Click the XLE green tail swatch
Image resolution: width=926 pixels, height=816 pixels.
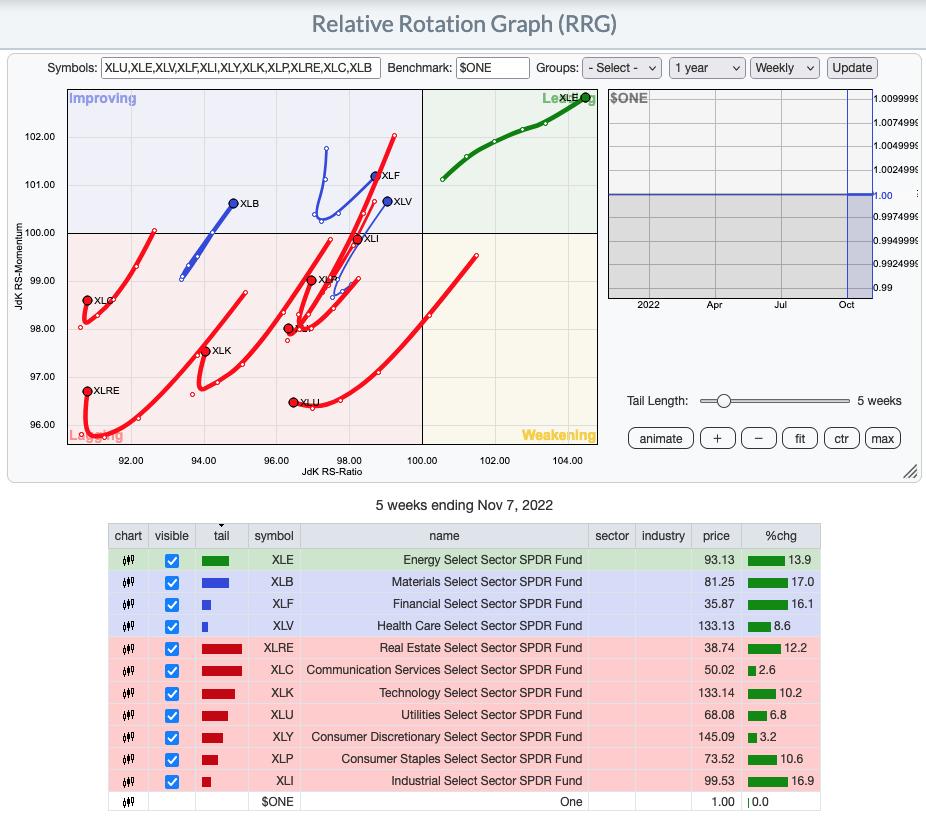[x=215, y=561]
